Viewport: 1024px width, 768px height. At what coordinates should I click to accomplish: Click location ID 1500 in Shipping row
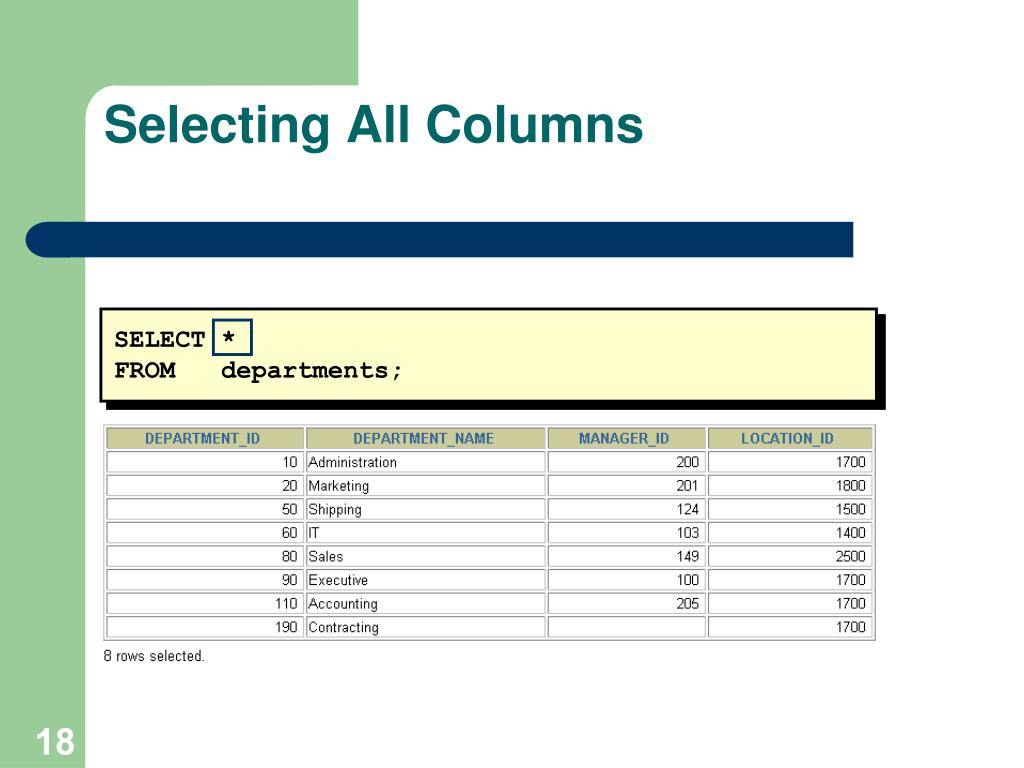790,509
